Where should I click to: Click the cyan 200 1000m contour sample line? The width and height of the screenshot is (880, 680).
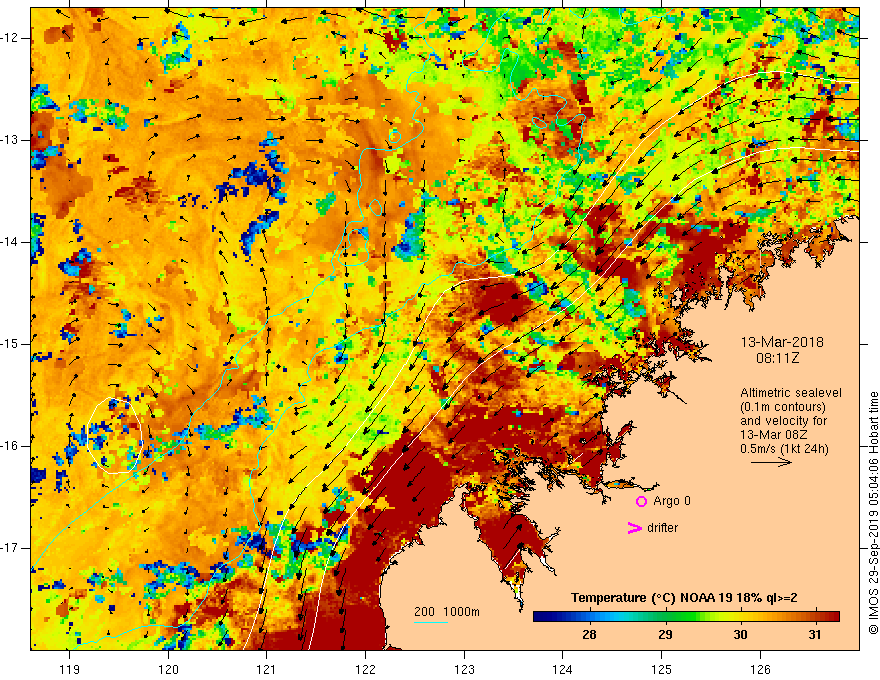pos(430,622)
